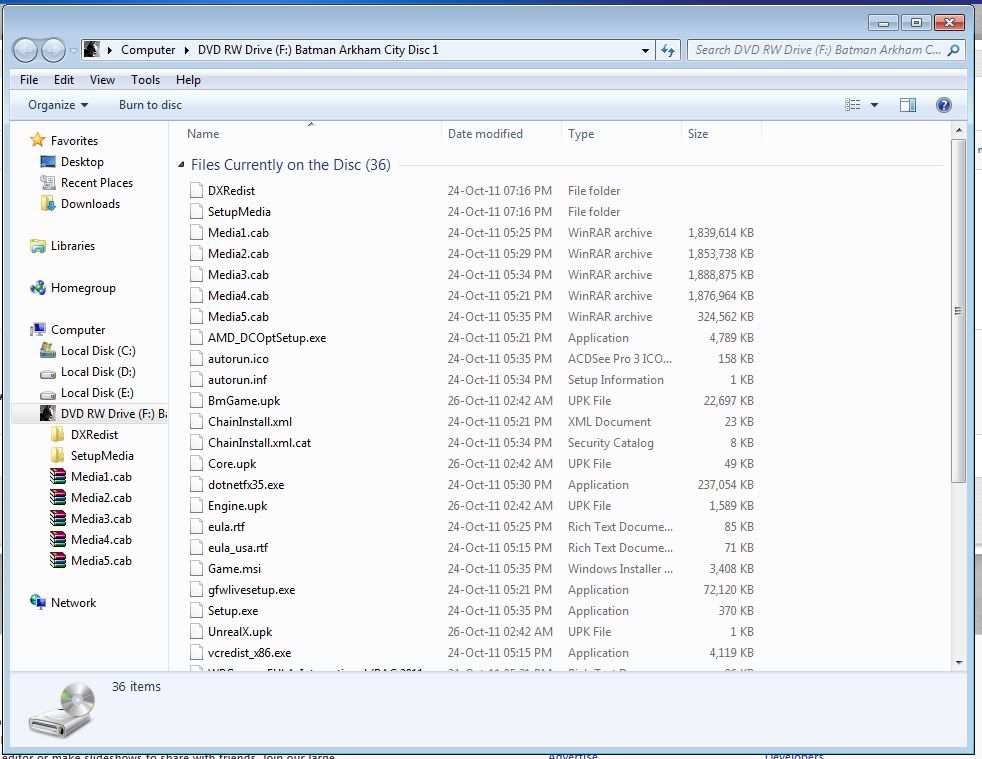Open Local Disk (C:) in navigation pane
Image resolution: width=982 pixels, height=759 pixels.
tap(98, 351)
